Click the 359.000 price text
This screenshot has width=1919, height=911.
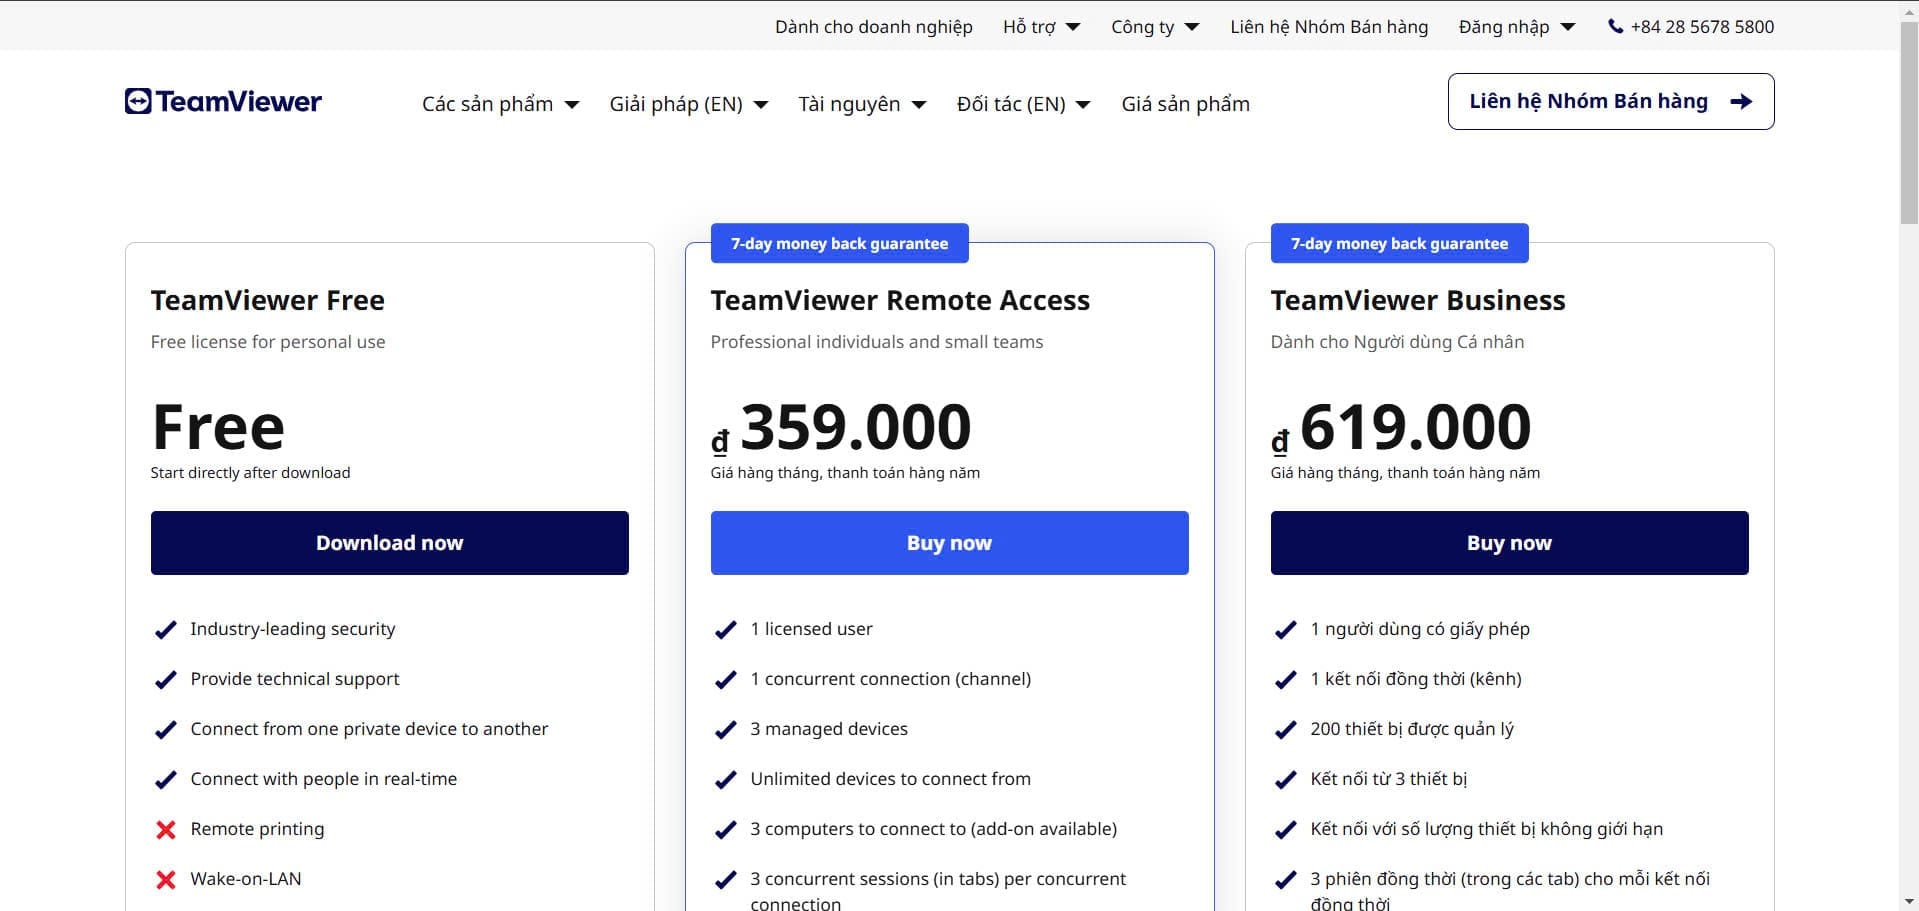(856, 427)
